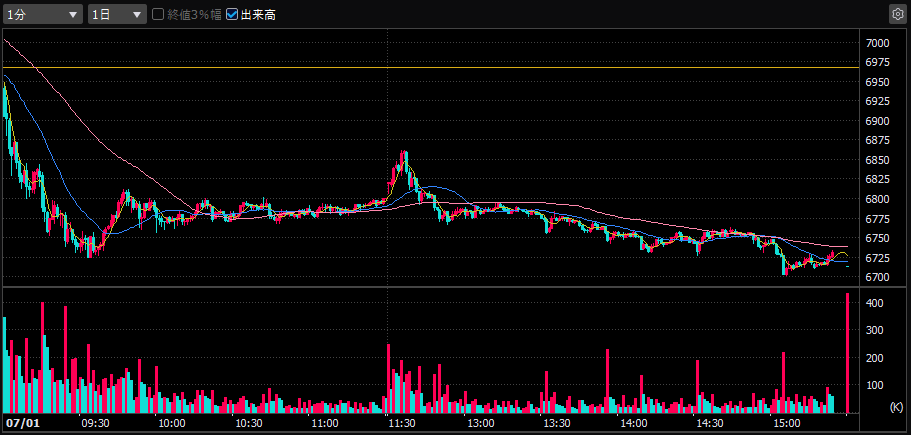911x435 pixels.
Task: Click the 400 volume axis label
Action: [x=875, y=303]
